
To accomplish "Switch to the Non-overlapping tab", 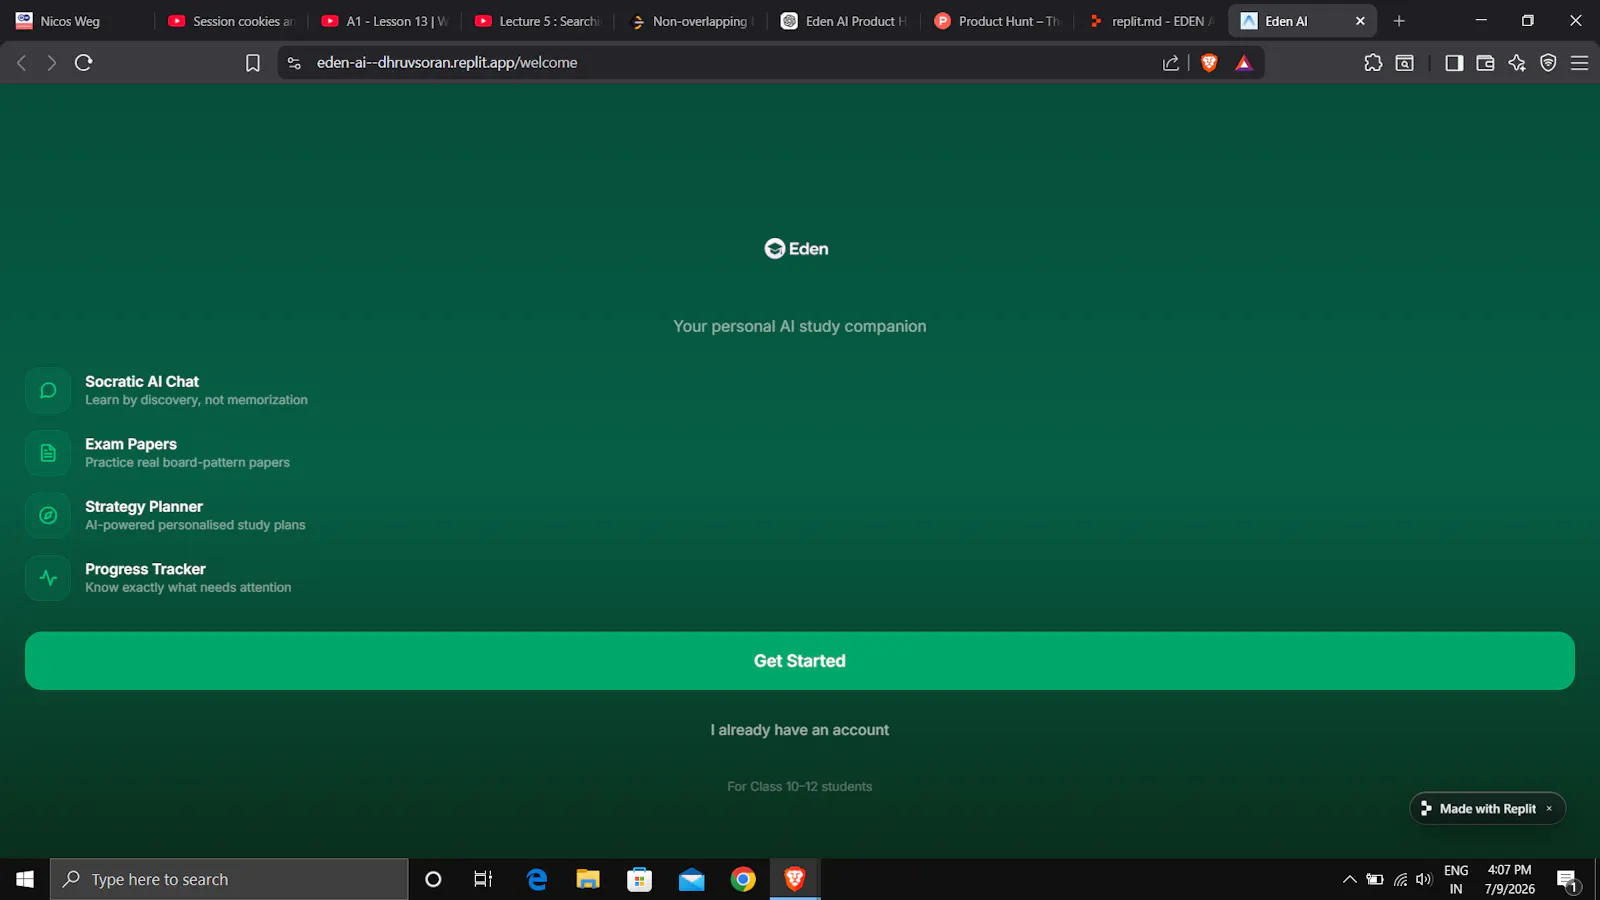I will click(x=691, y=21).
